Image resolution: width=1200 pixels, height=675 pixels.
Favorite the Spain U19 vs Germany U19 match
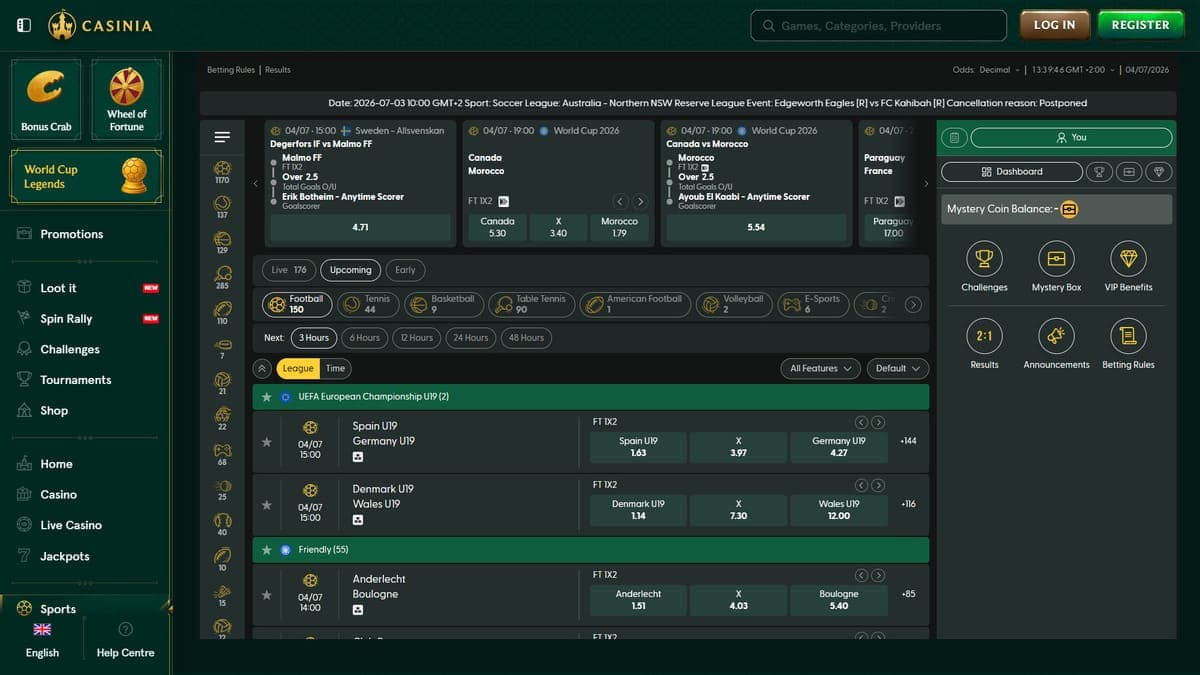pyautogui.click(x=266, y=442)
